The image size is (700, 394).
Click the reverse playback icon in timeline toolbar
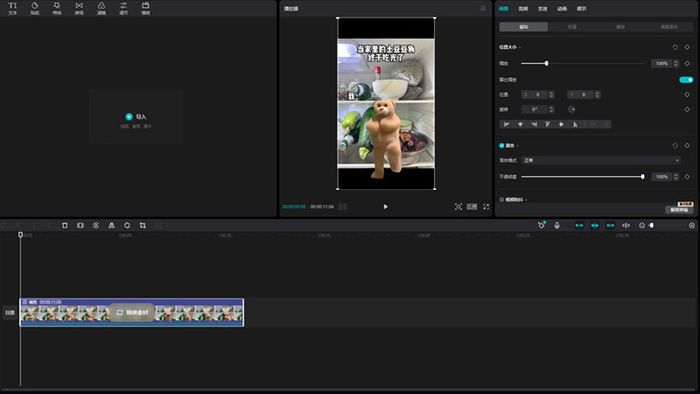tap(96, 225)
